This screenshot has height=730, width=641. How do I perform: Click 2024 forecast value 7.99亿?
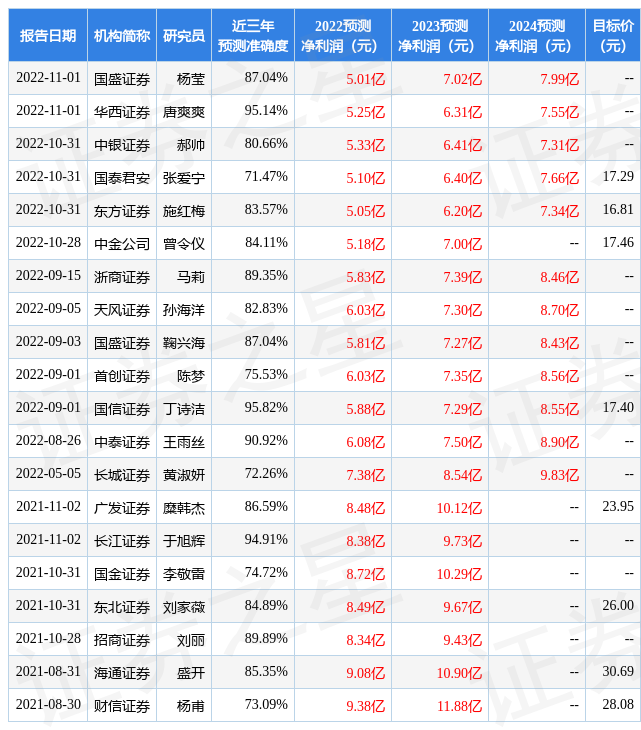point(560,79)
